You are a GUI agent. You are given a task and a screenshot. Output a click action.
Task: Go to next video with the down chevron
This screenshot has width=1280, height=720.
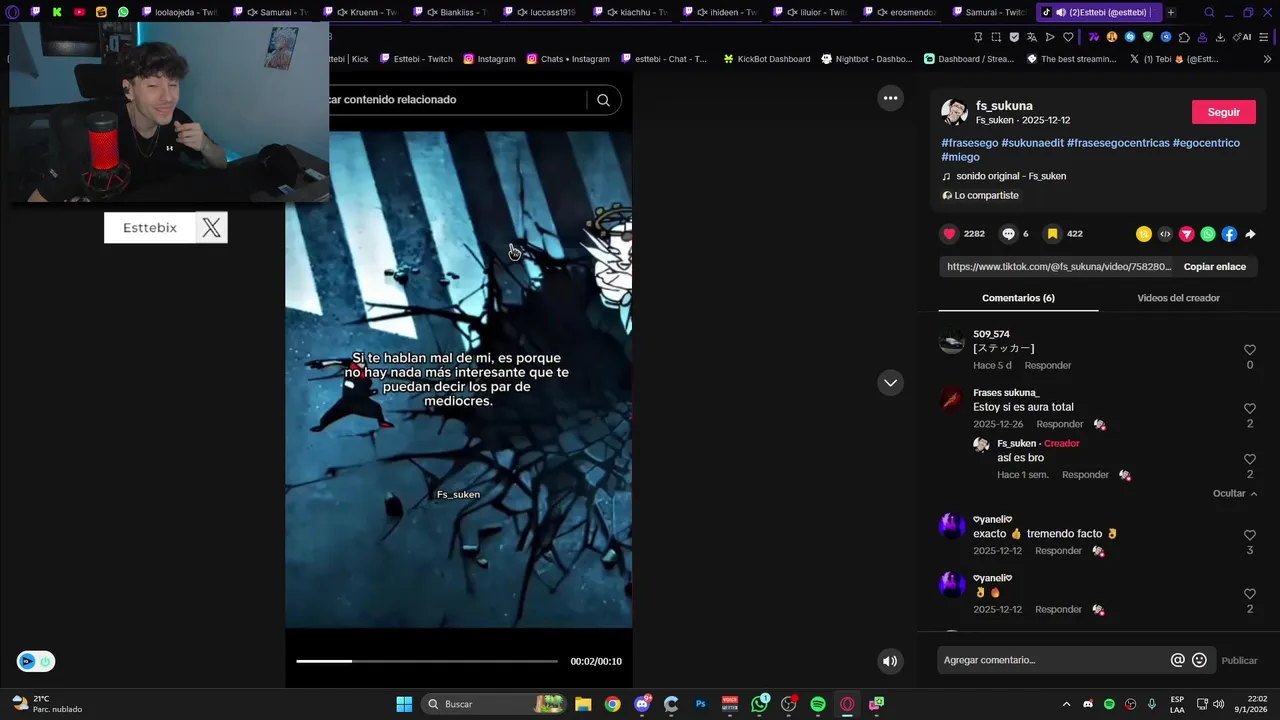pos(890,383)
